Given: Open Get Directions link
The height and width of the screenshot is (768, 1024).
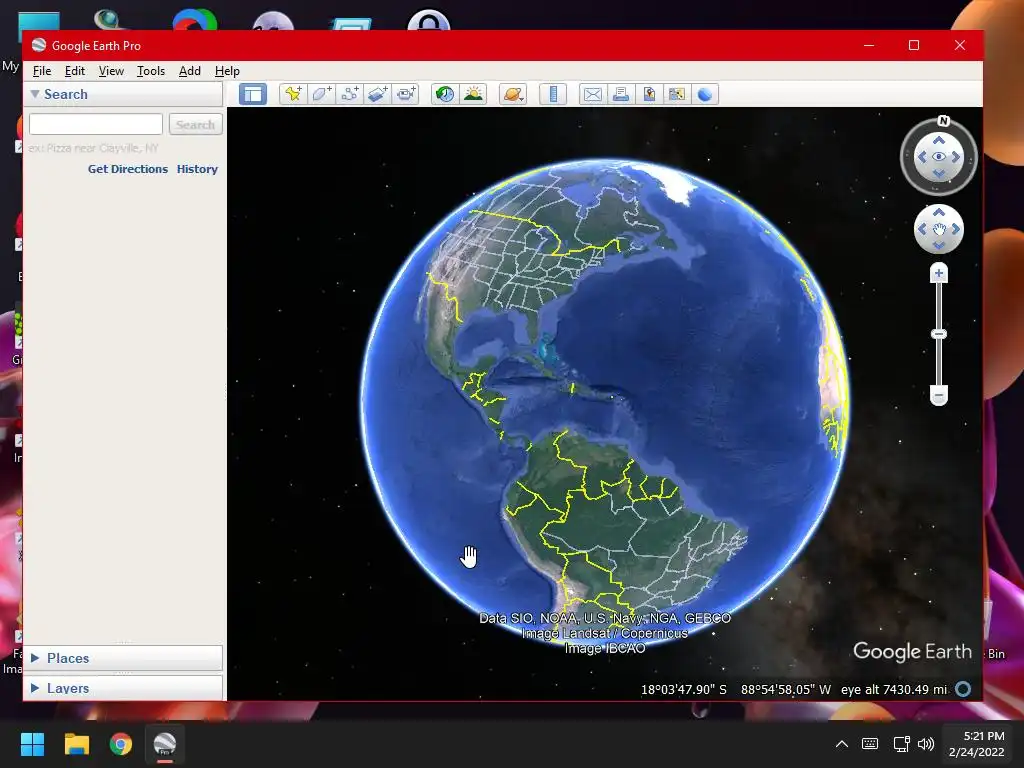Looking at the screenshot, I should point(128,168).
